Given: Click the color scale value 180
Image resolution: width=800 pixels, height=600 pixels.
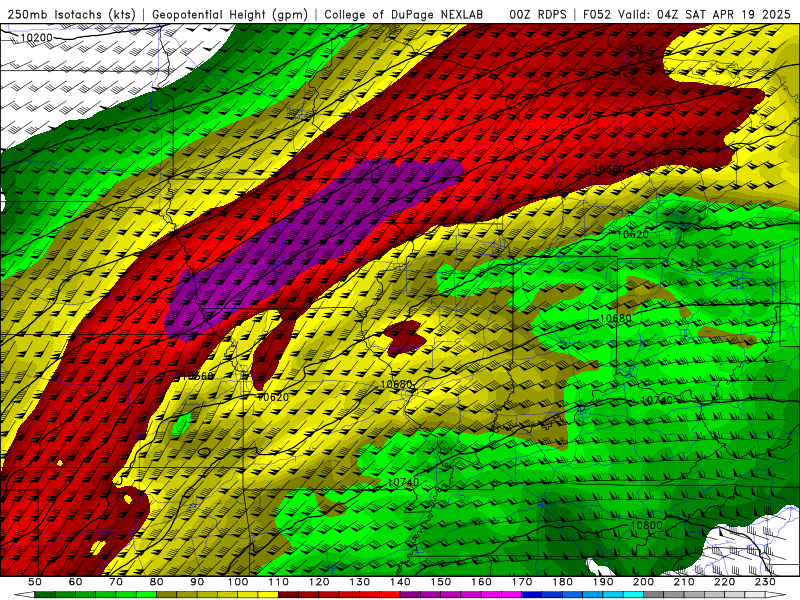Looking at the screenshot, I should tap(562, 582).
